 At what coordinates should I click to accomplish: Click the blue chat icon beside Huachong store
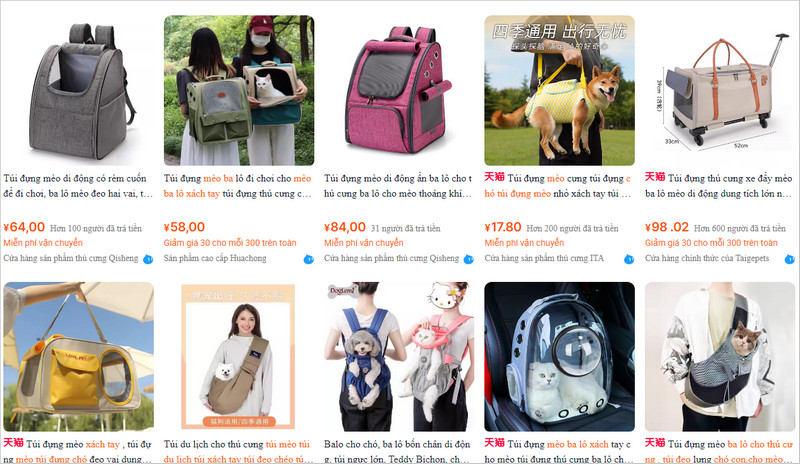(308, 259)
